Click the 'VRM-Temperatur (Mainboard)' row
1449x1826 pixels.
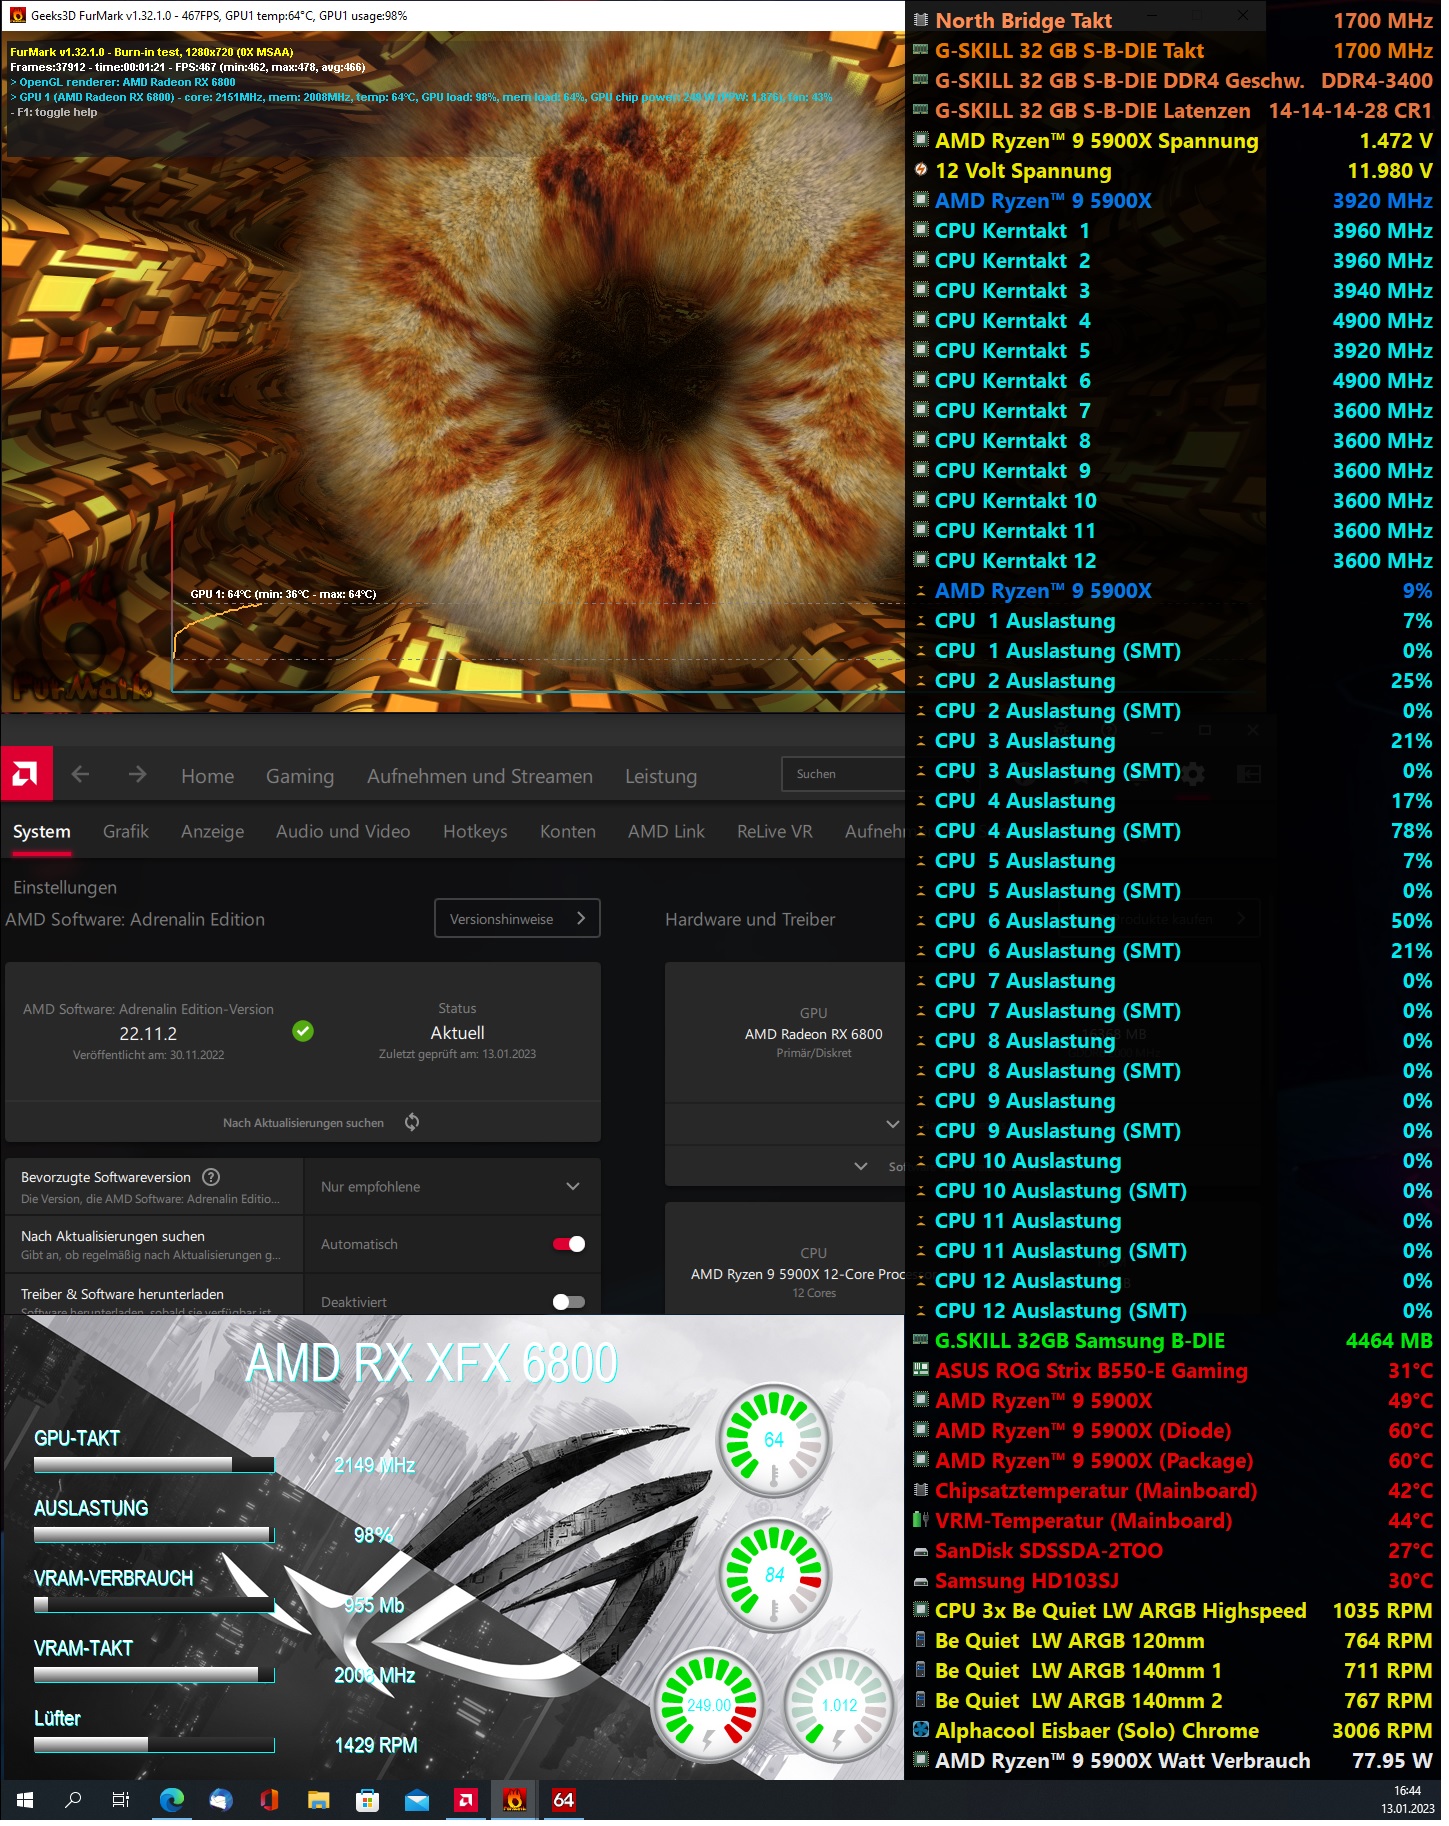(1173, 1521)
